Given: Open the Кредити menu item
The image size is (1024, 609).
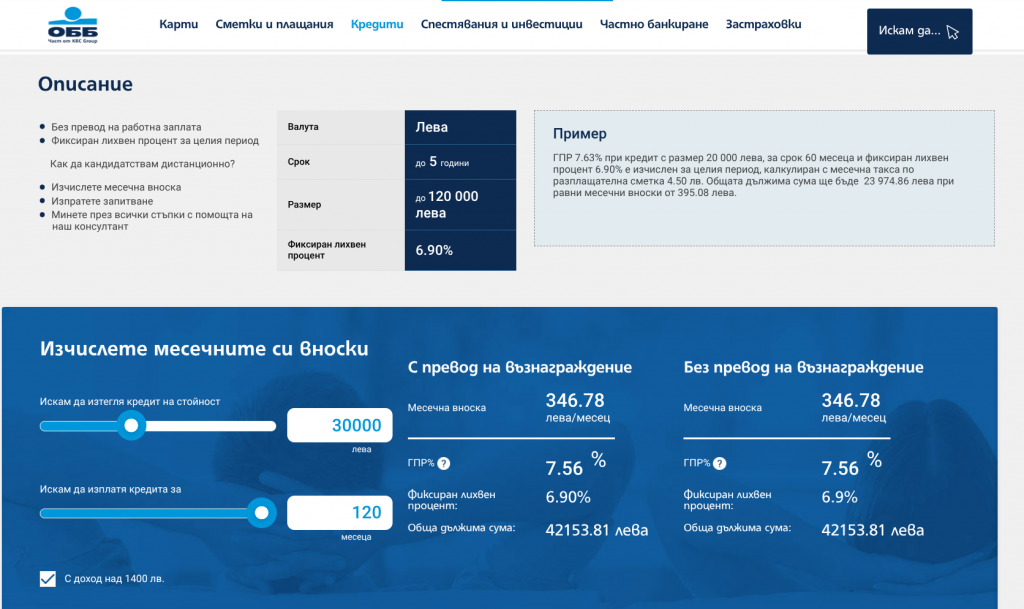Looking at the screenshot, I should tap(377, 23).
